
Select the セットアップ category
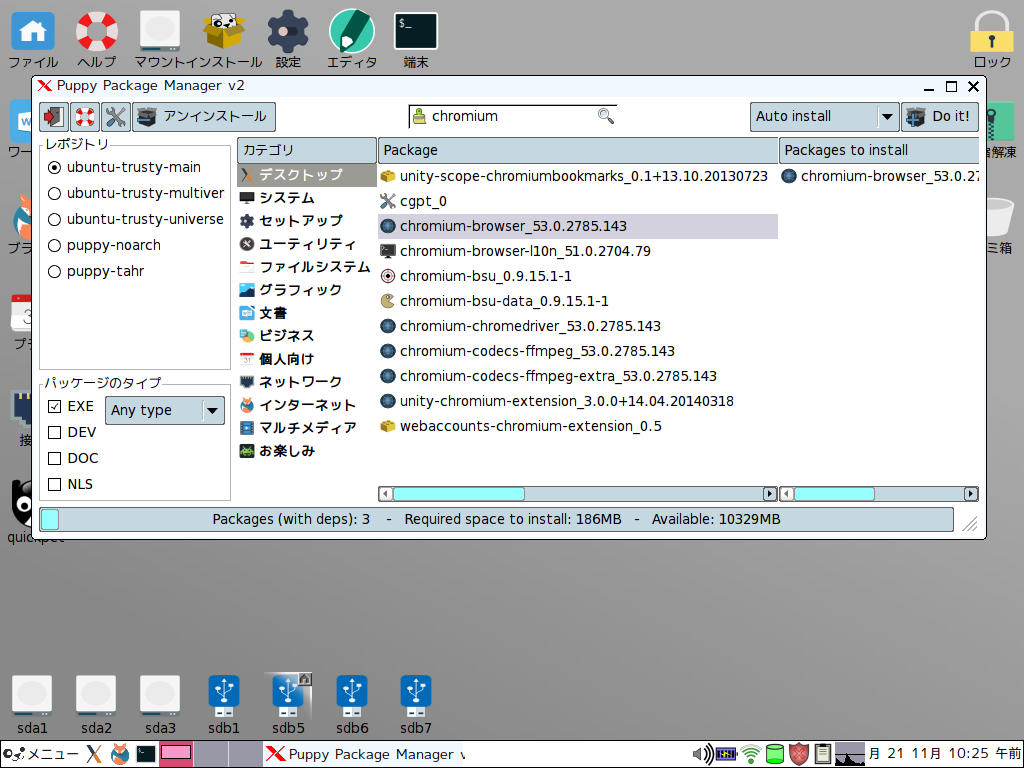[x=306, y=221]
